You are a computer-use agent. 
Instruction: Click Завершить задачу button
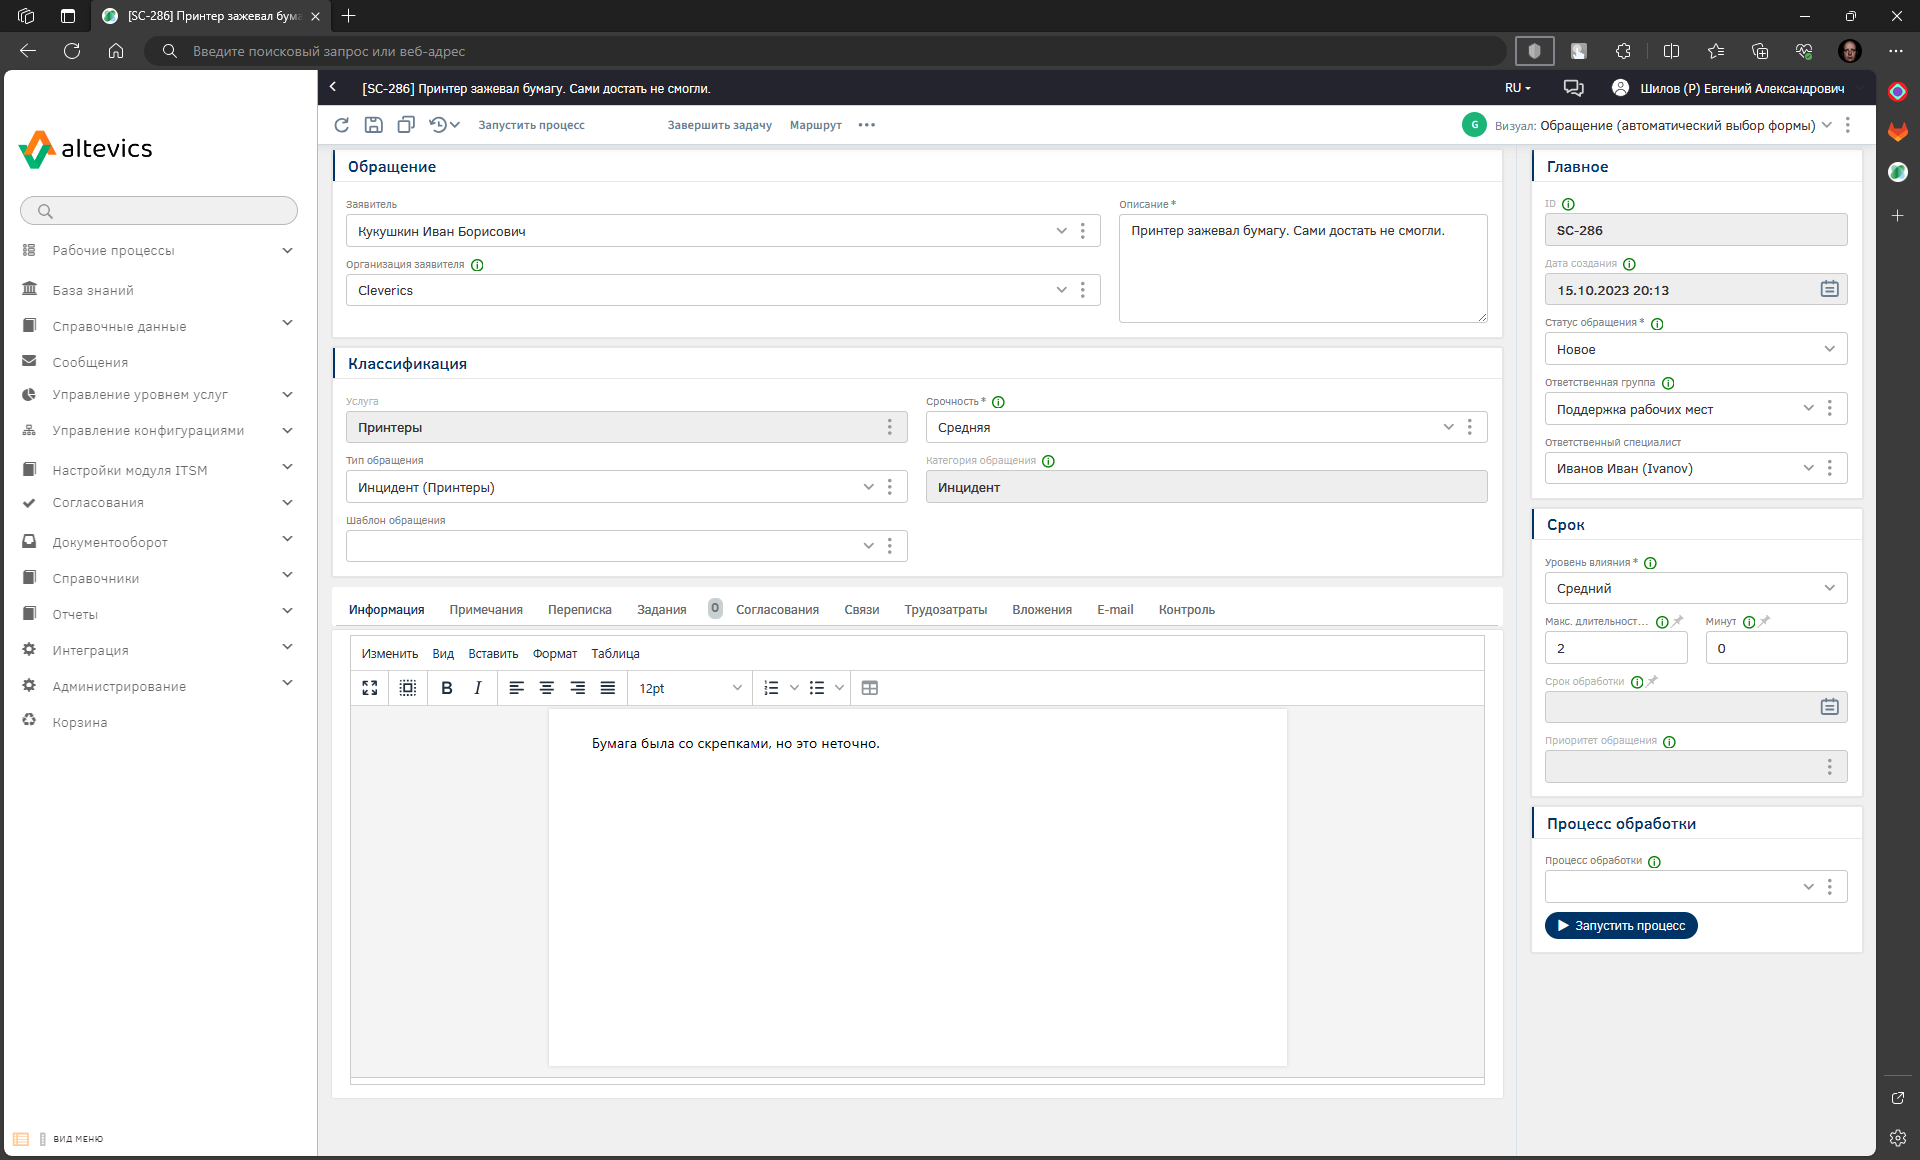(720, 125)
